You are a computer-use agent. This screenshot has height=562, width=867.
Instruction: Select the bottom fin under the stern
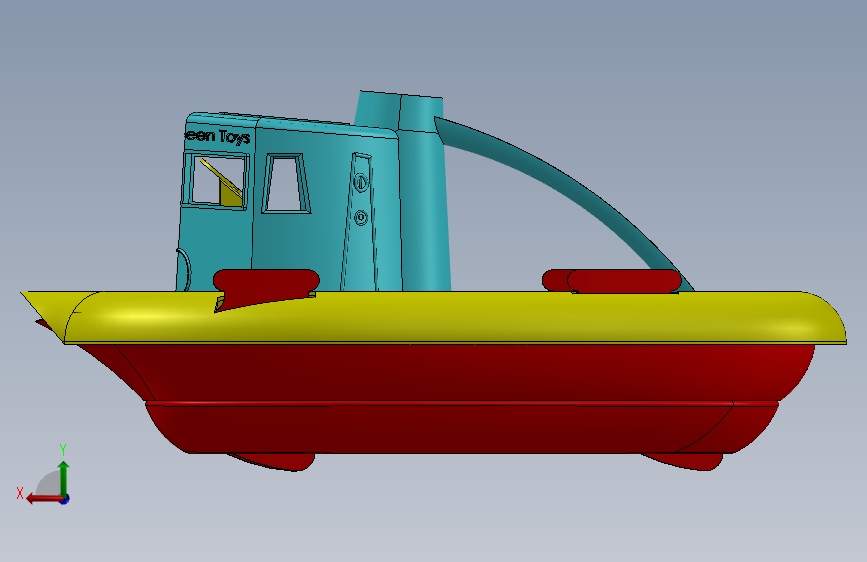point(685,461)
